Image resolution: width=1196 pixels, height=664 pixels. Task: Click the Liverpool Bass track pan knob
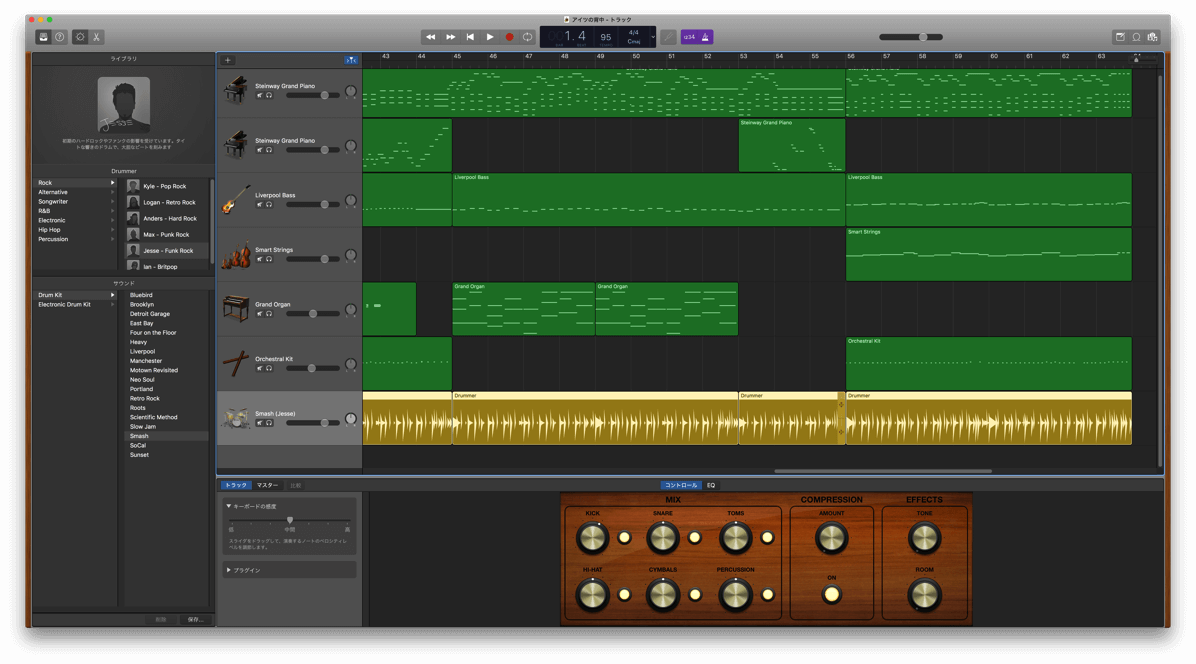click(350, 200)
